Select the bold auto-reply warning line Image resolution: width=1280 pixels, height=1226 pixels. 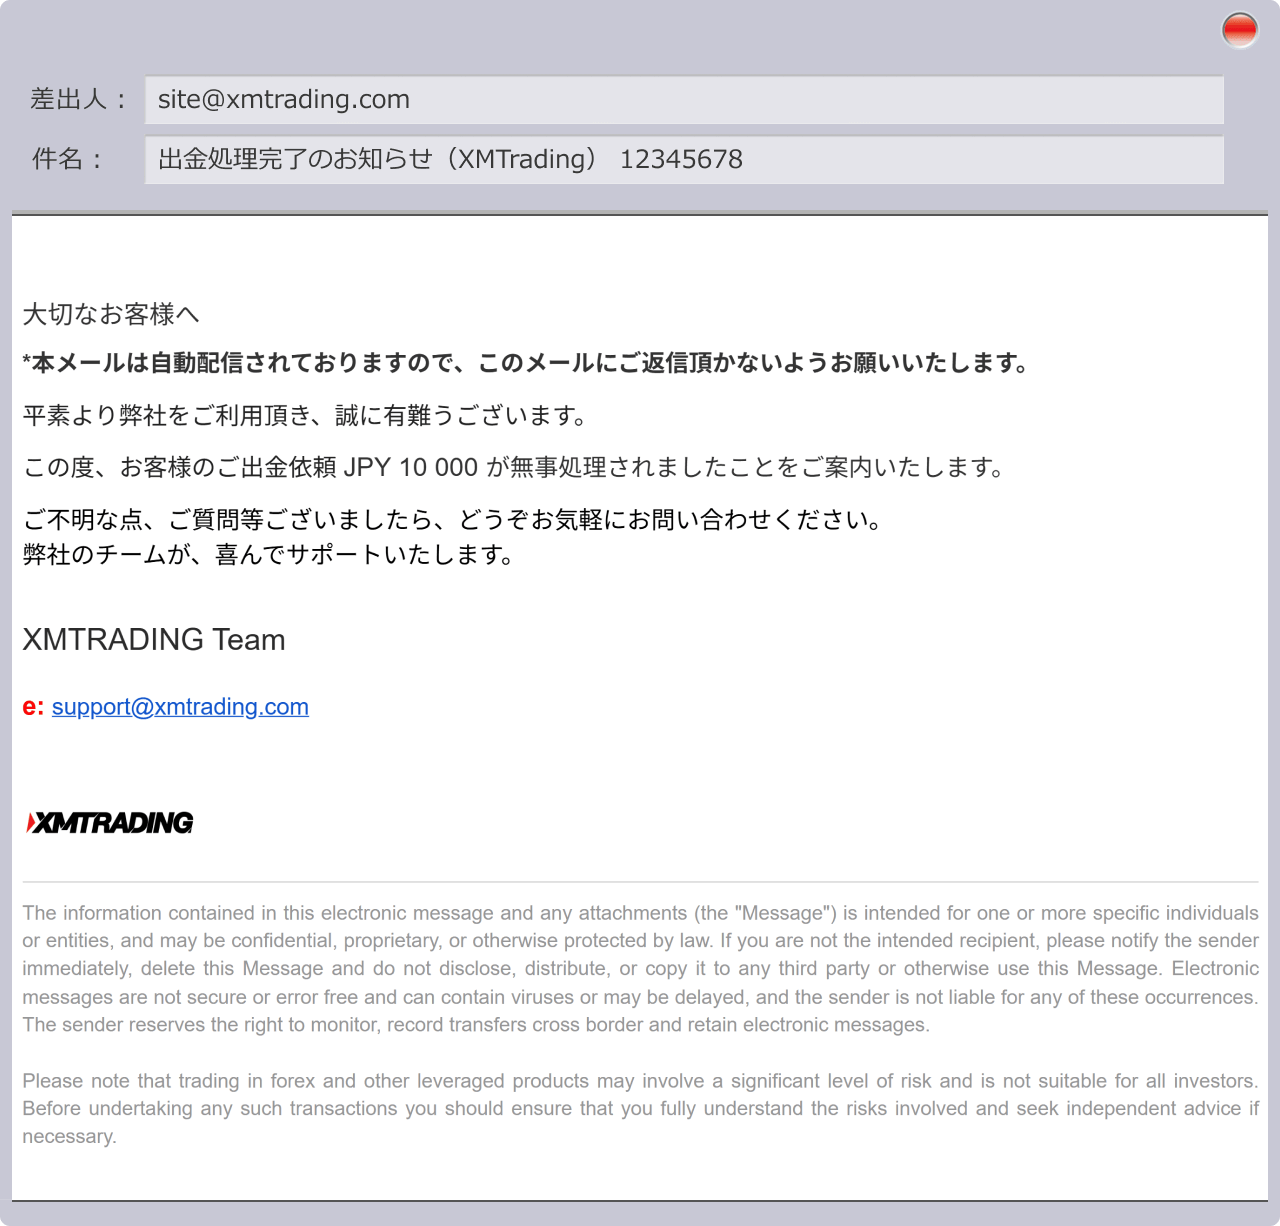coord(525,364)
